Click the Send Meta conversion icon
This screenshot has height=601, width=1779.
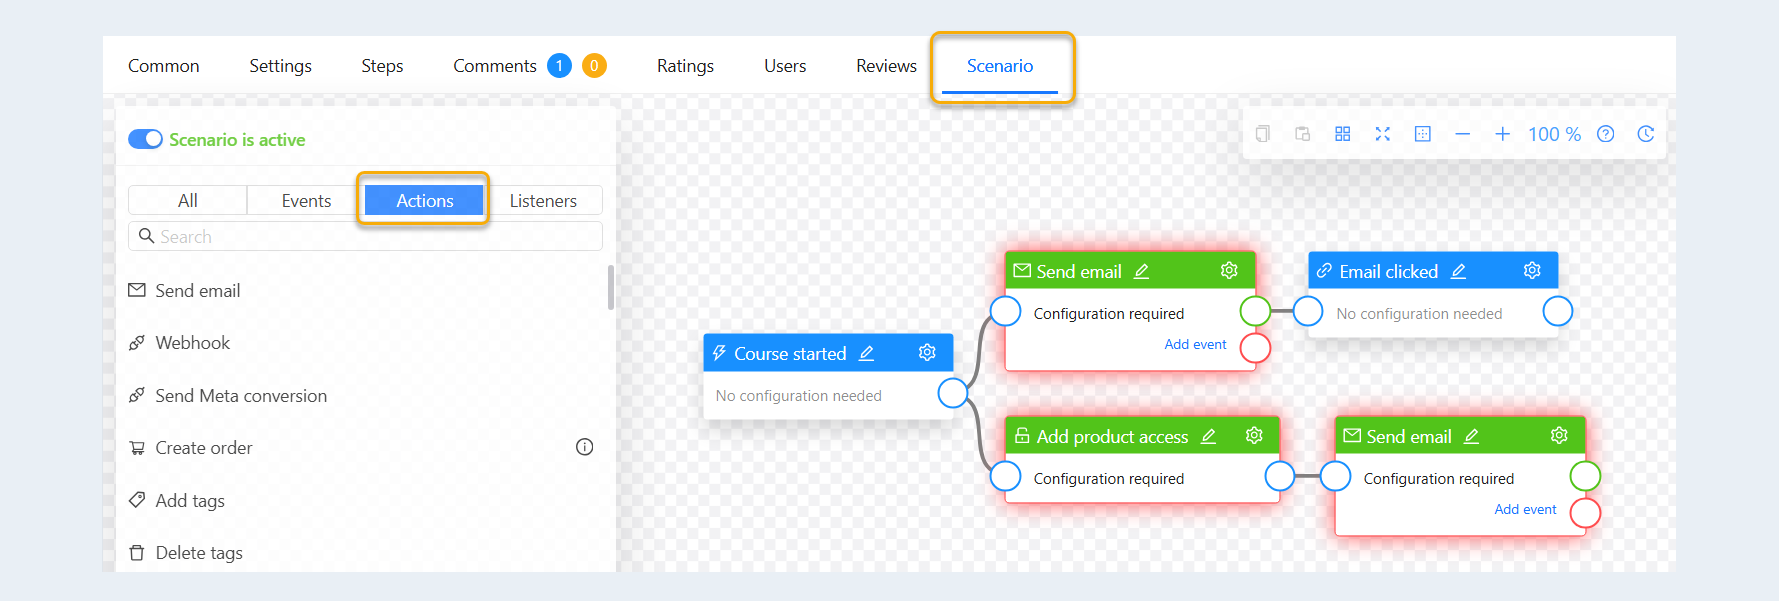click(x=137, y=395)
